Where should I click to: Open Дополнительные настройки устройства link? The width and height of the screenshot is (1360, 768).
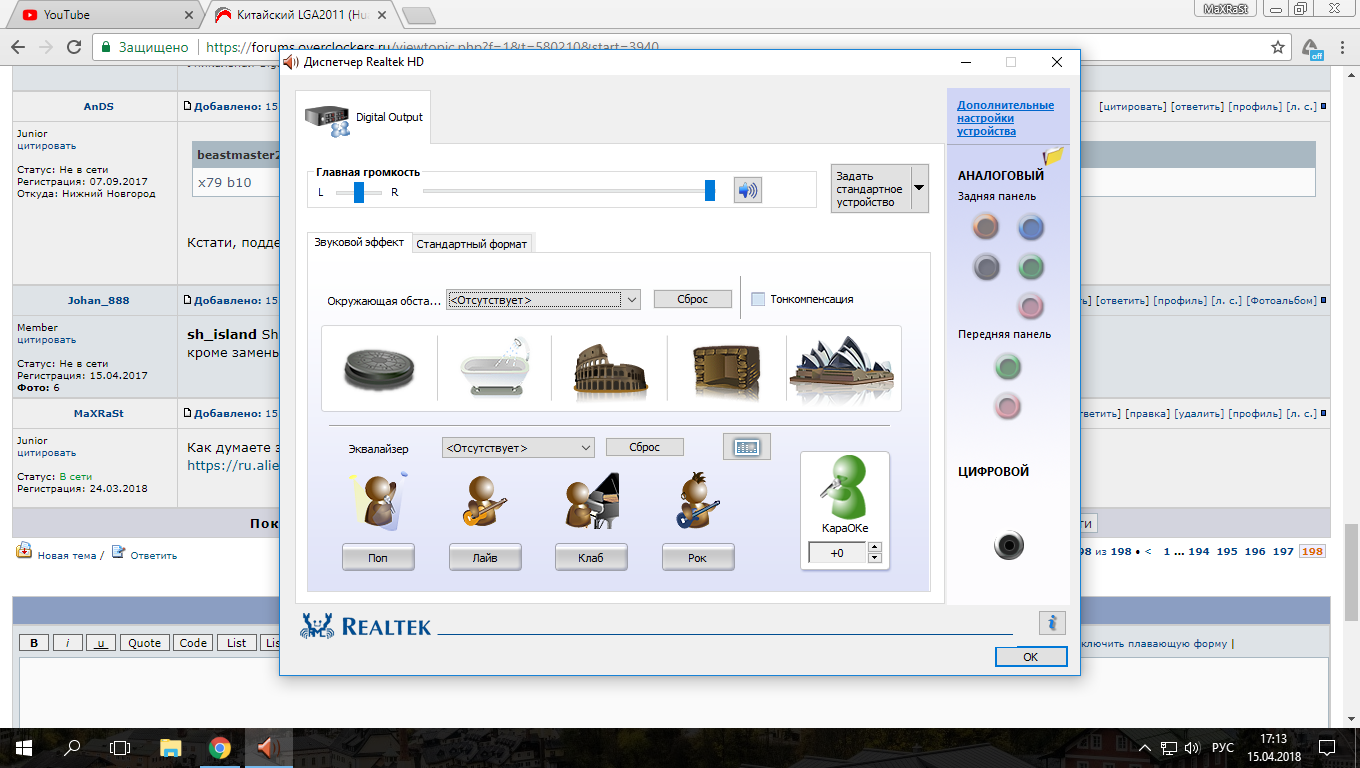coord(1005,118)
